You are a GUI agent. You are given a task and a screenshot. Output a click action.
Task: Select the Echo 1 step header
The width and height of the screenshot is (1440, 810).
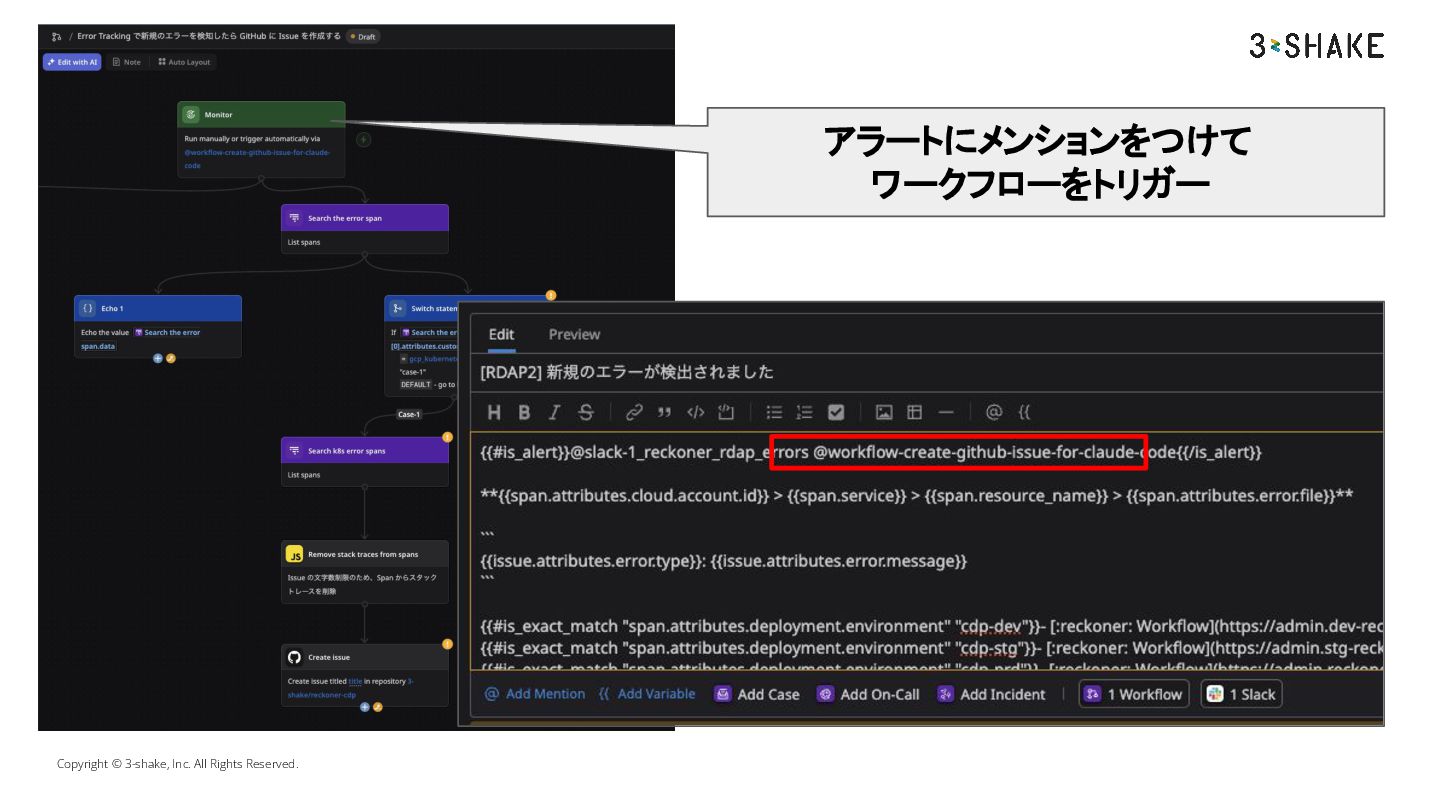[x=158, y=308]
